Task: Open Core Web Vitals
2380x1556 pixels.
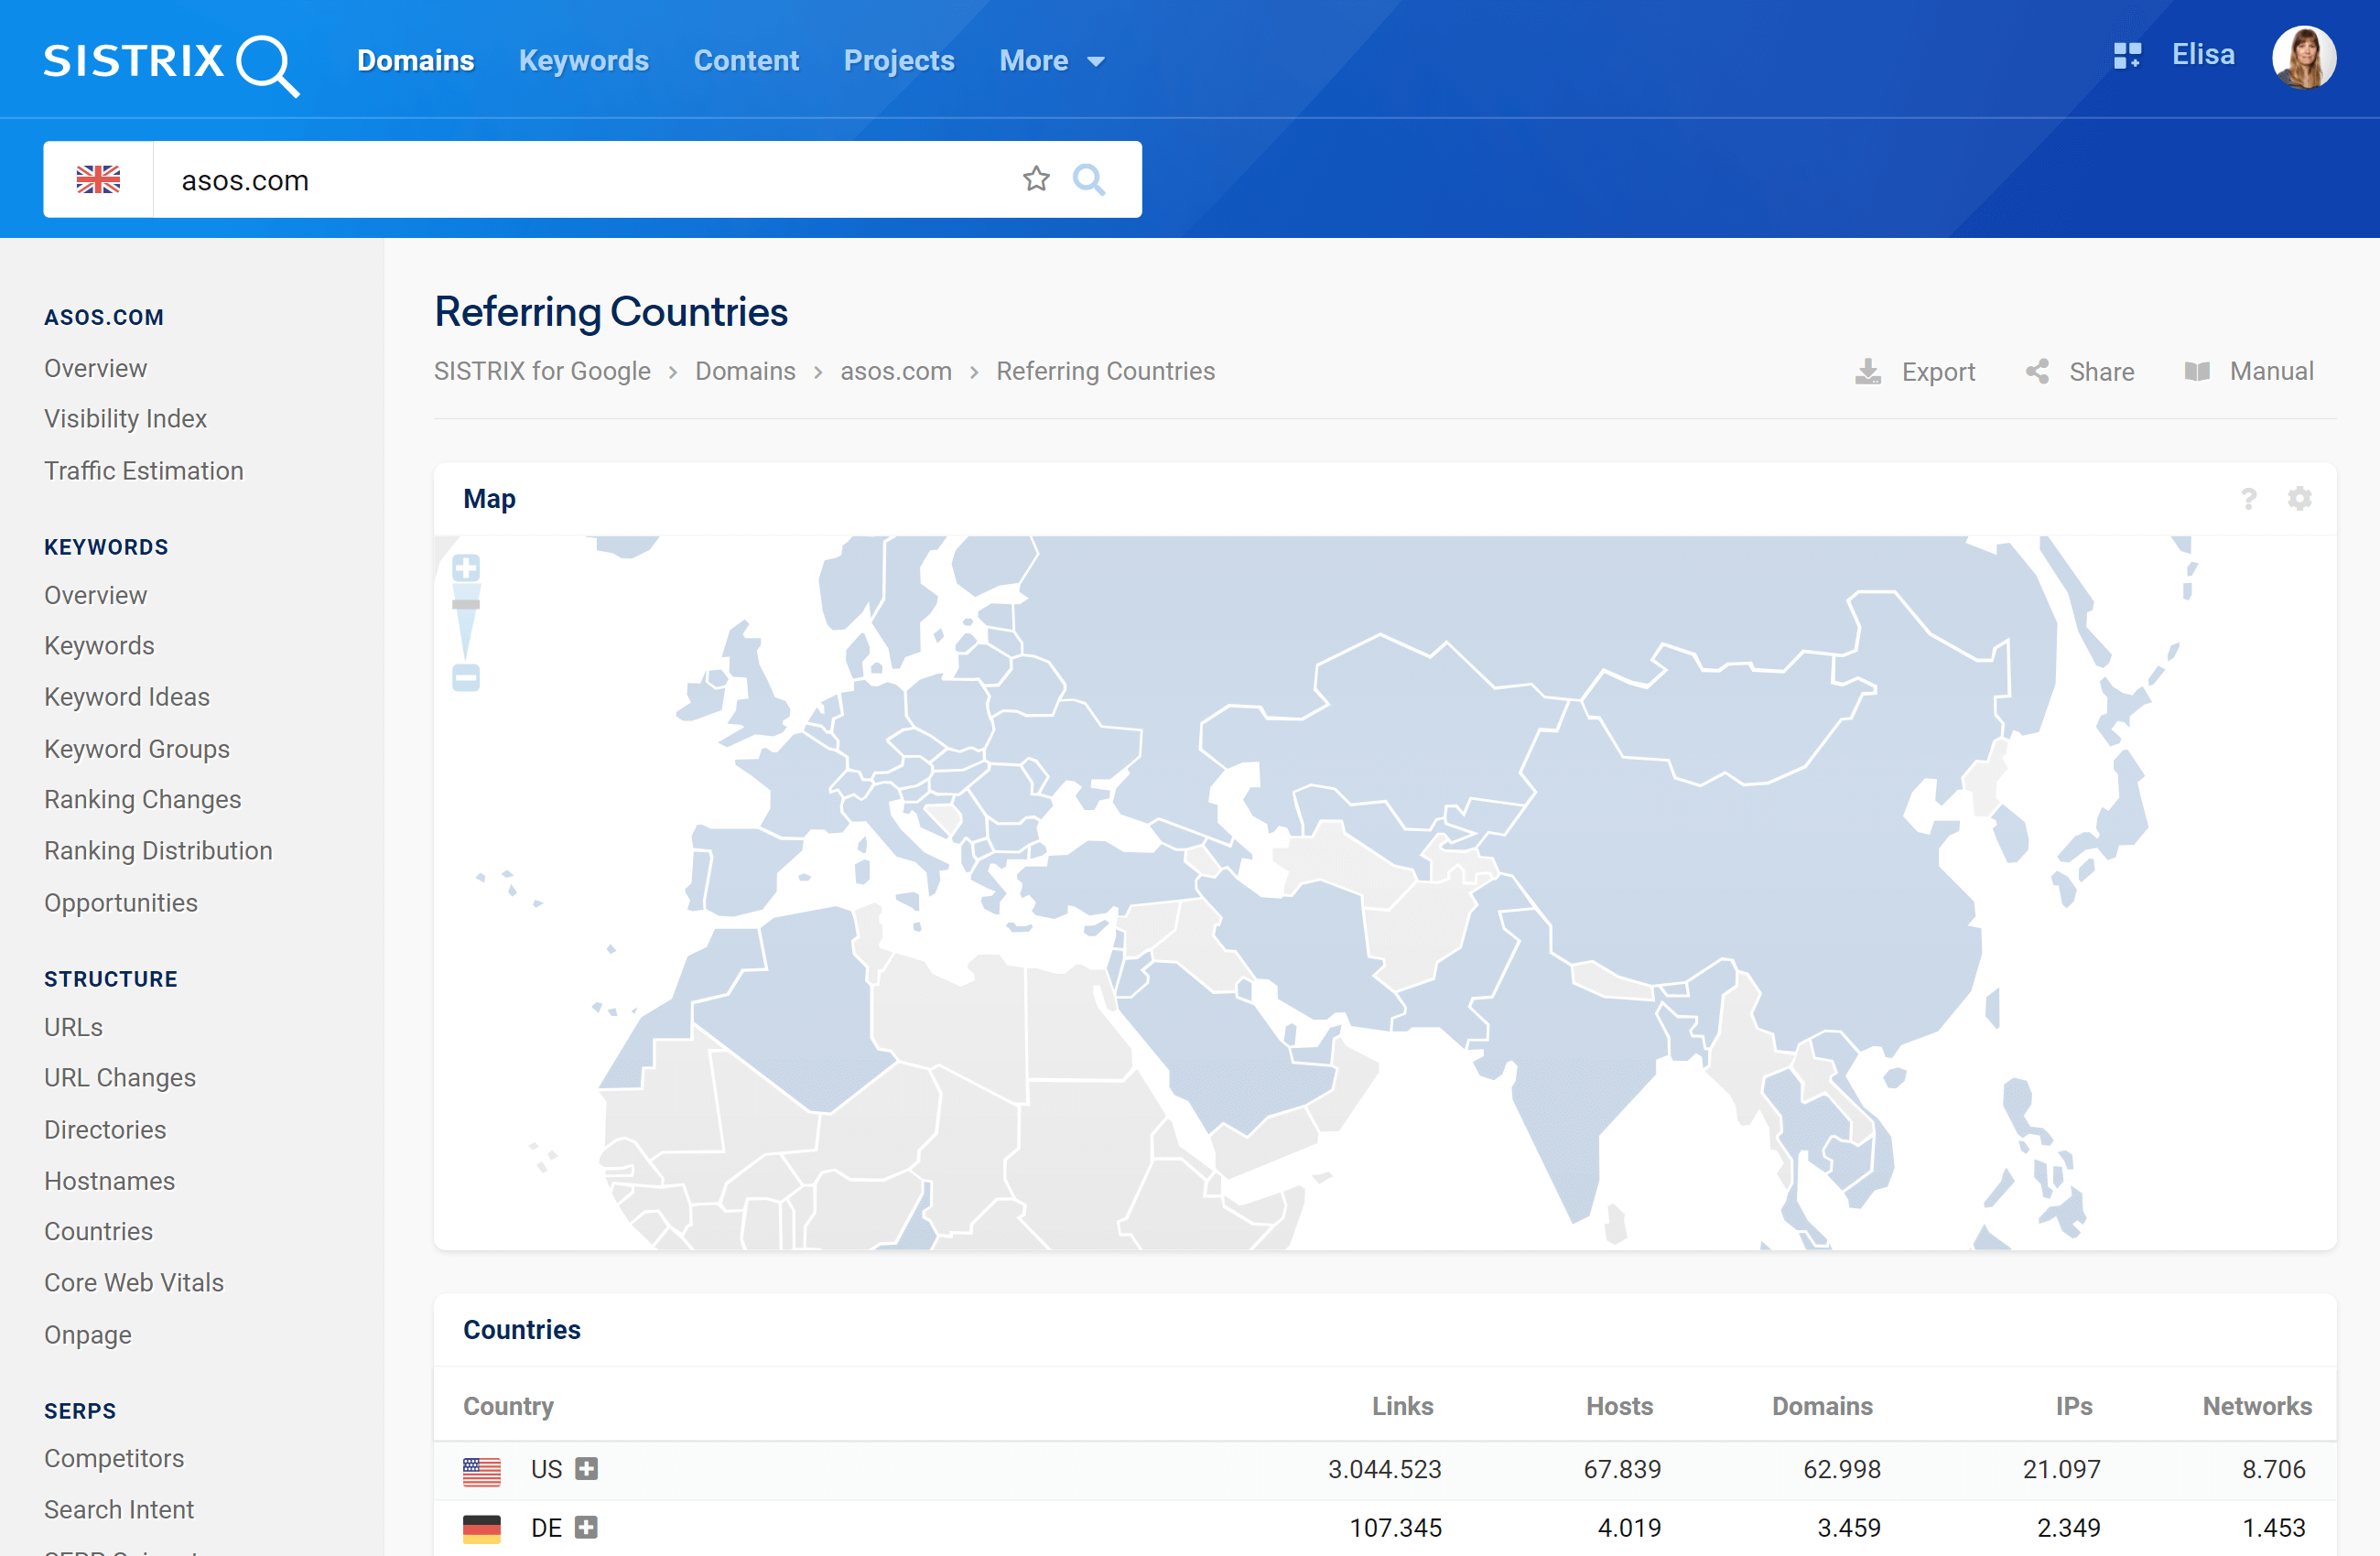Action: 134,1283
